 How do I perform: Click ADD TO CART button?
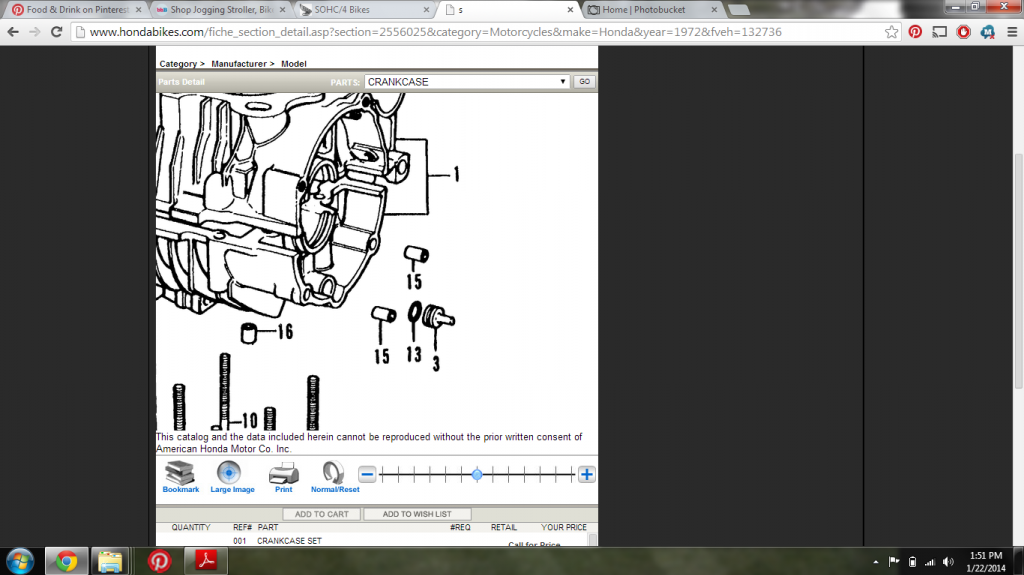[322, 514]
